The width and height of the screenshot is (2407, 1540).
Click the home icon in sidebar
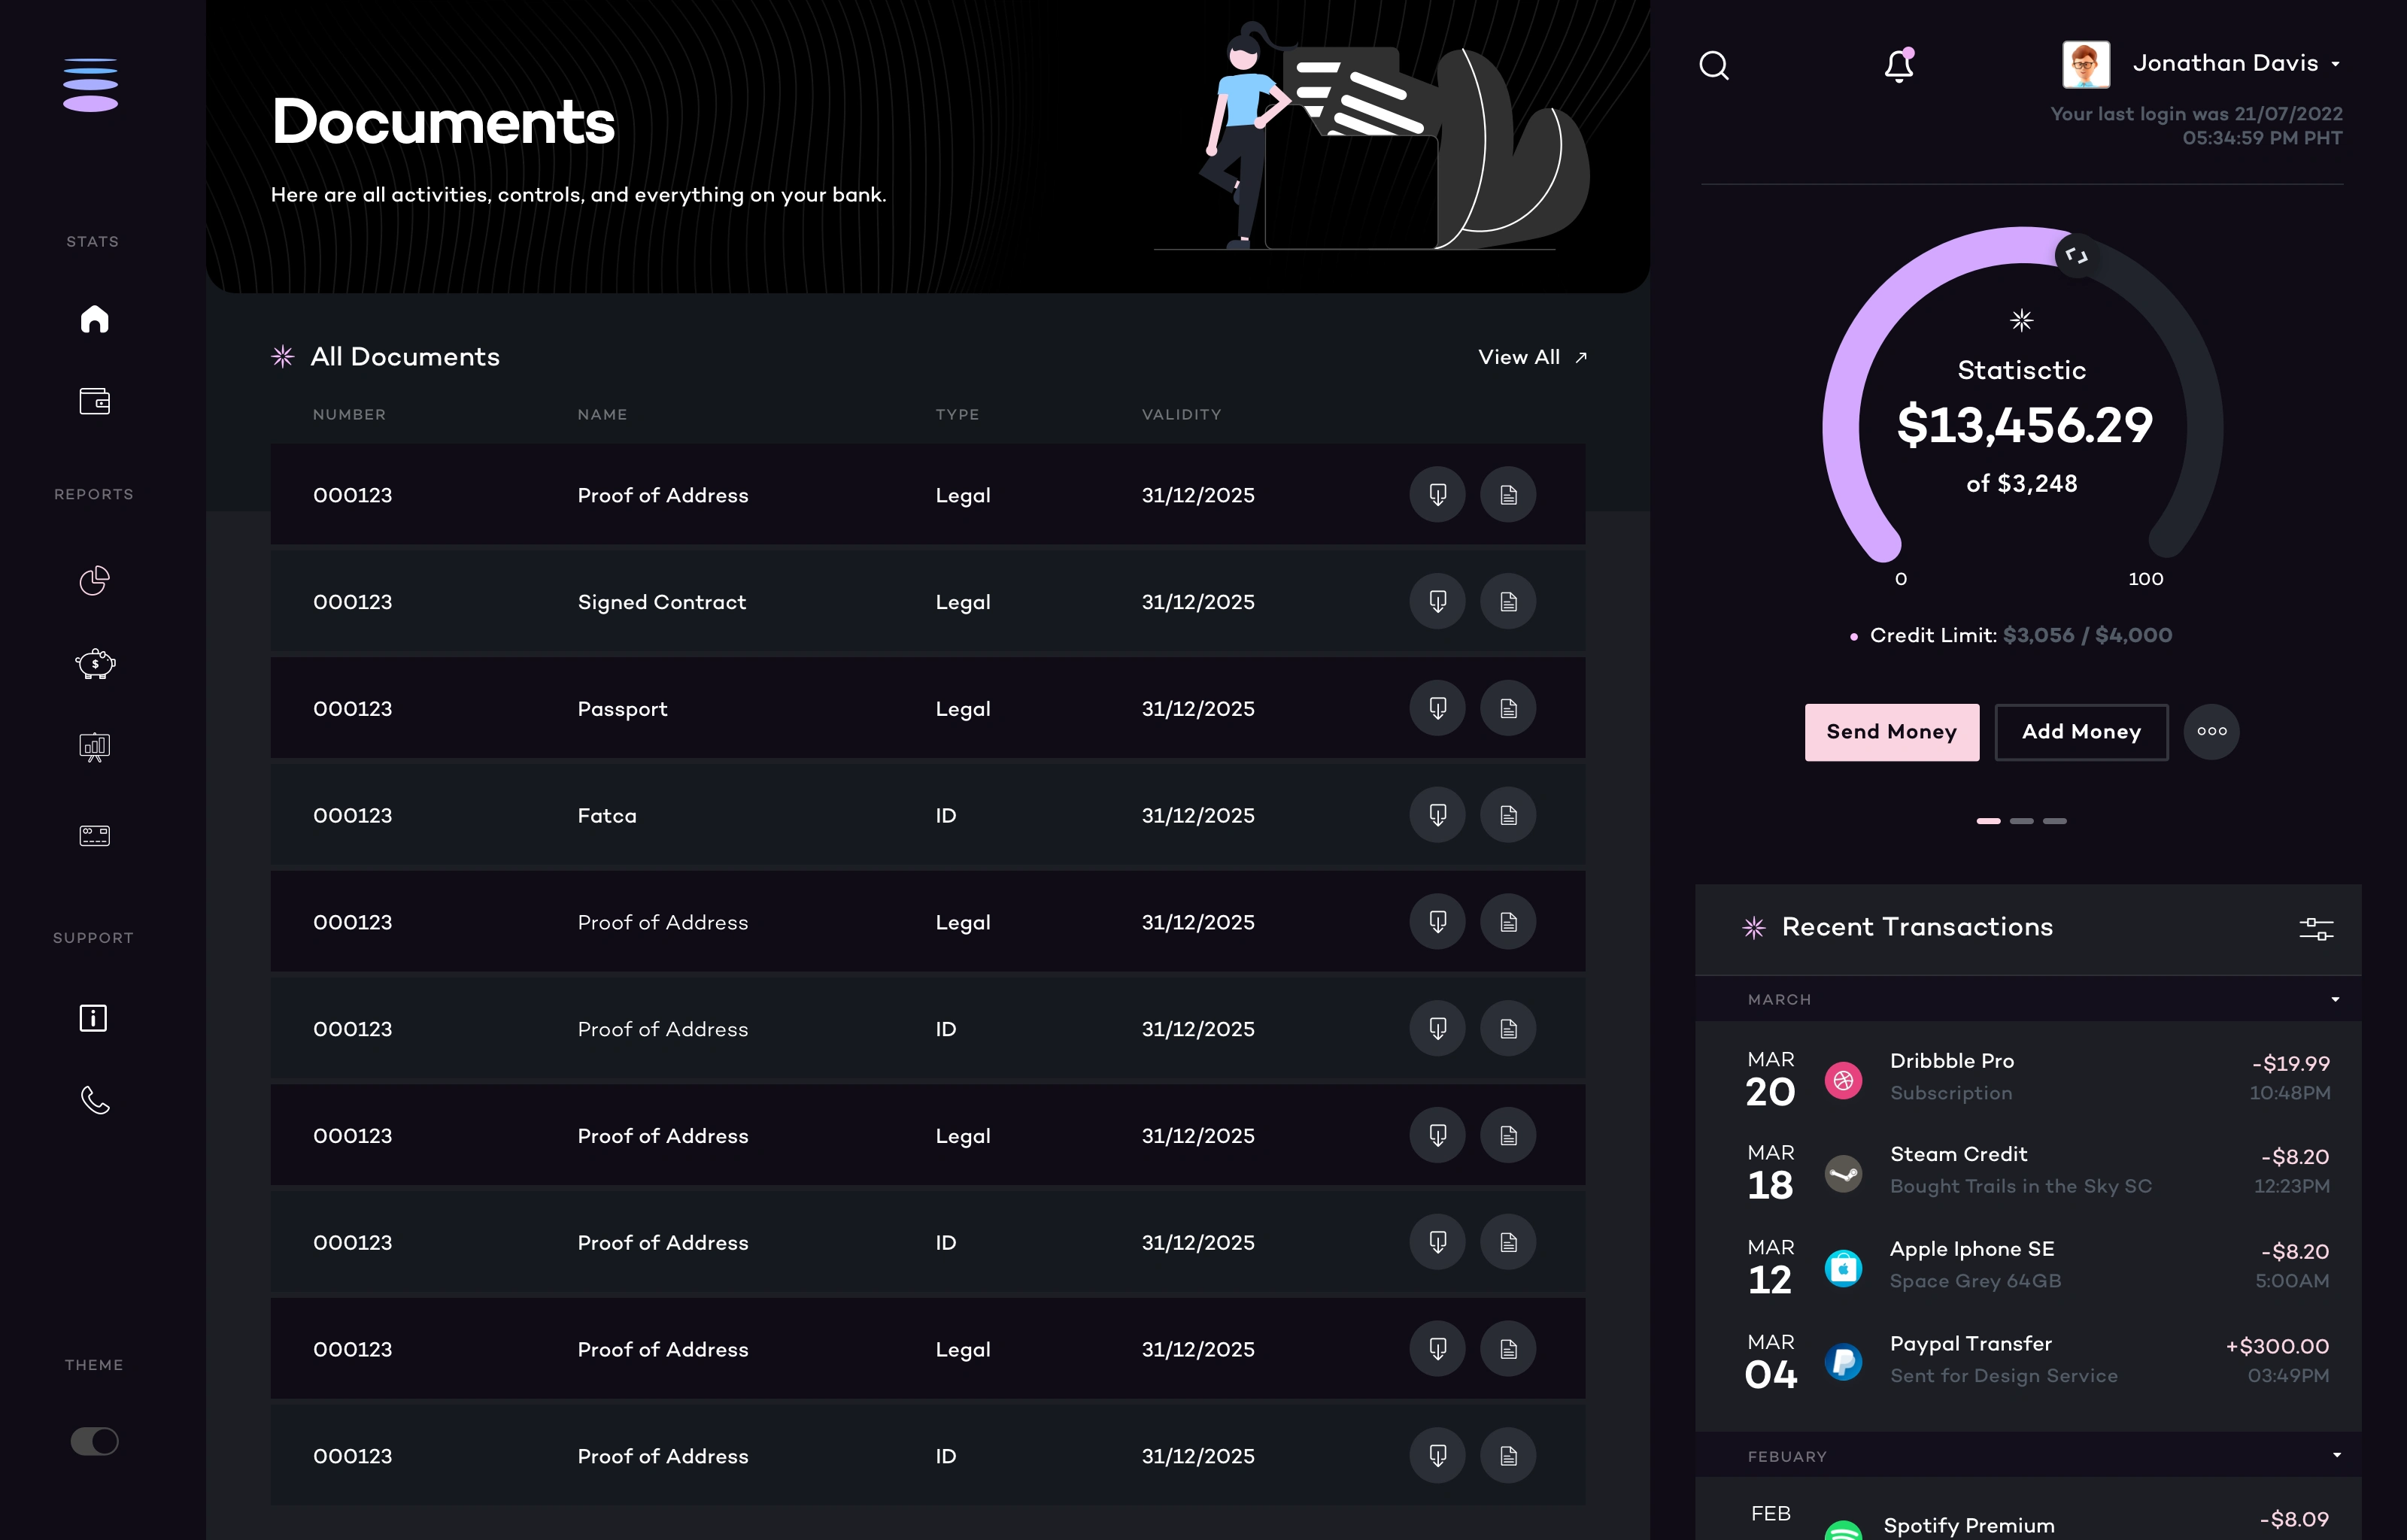coord(94,319)
